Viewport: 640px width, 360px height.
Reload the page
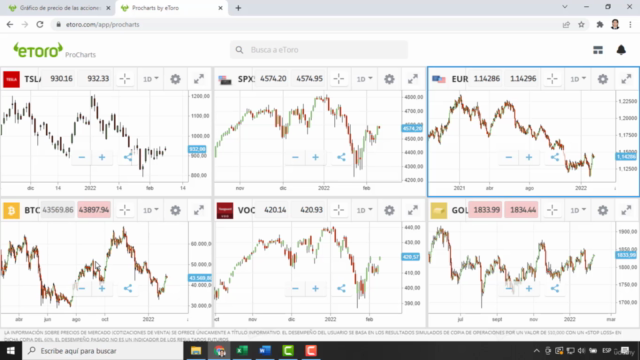click(x=40, y=24)
